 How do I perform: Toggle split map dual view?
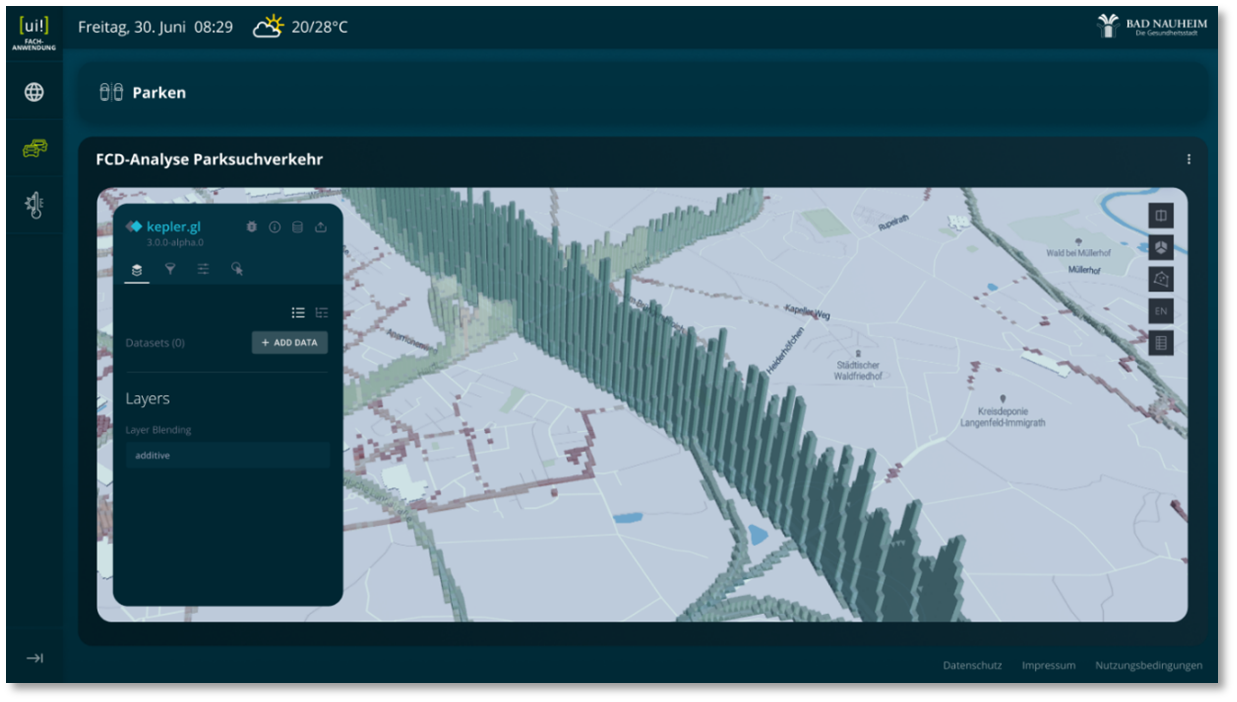pos(1160,215)
